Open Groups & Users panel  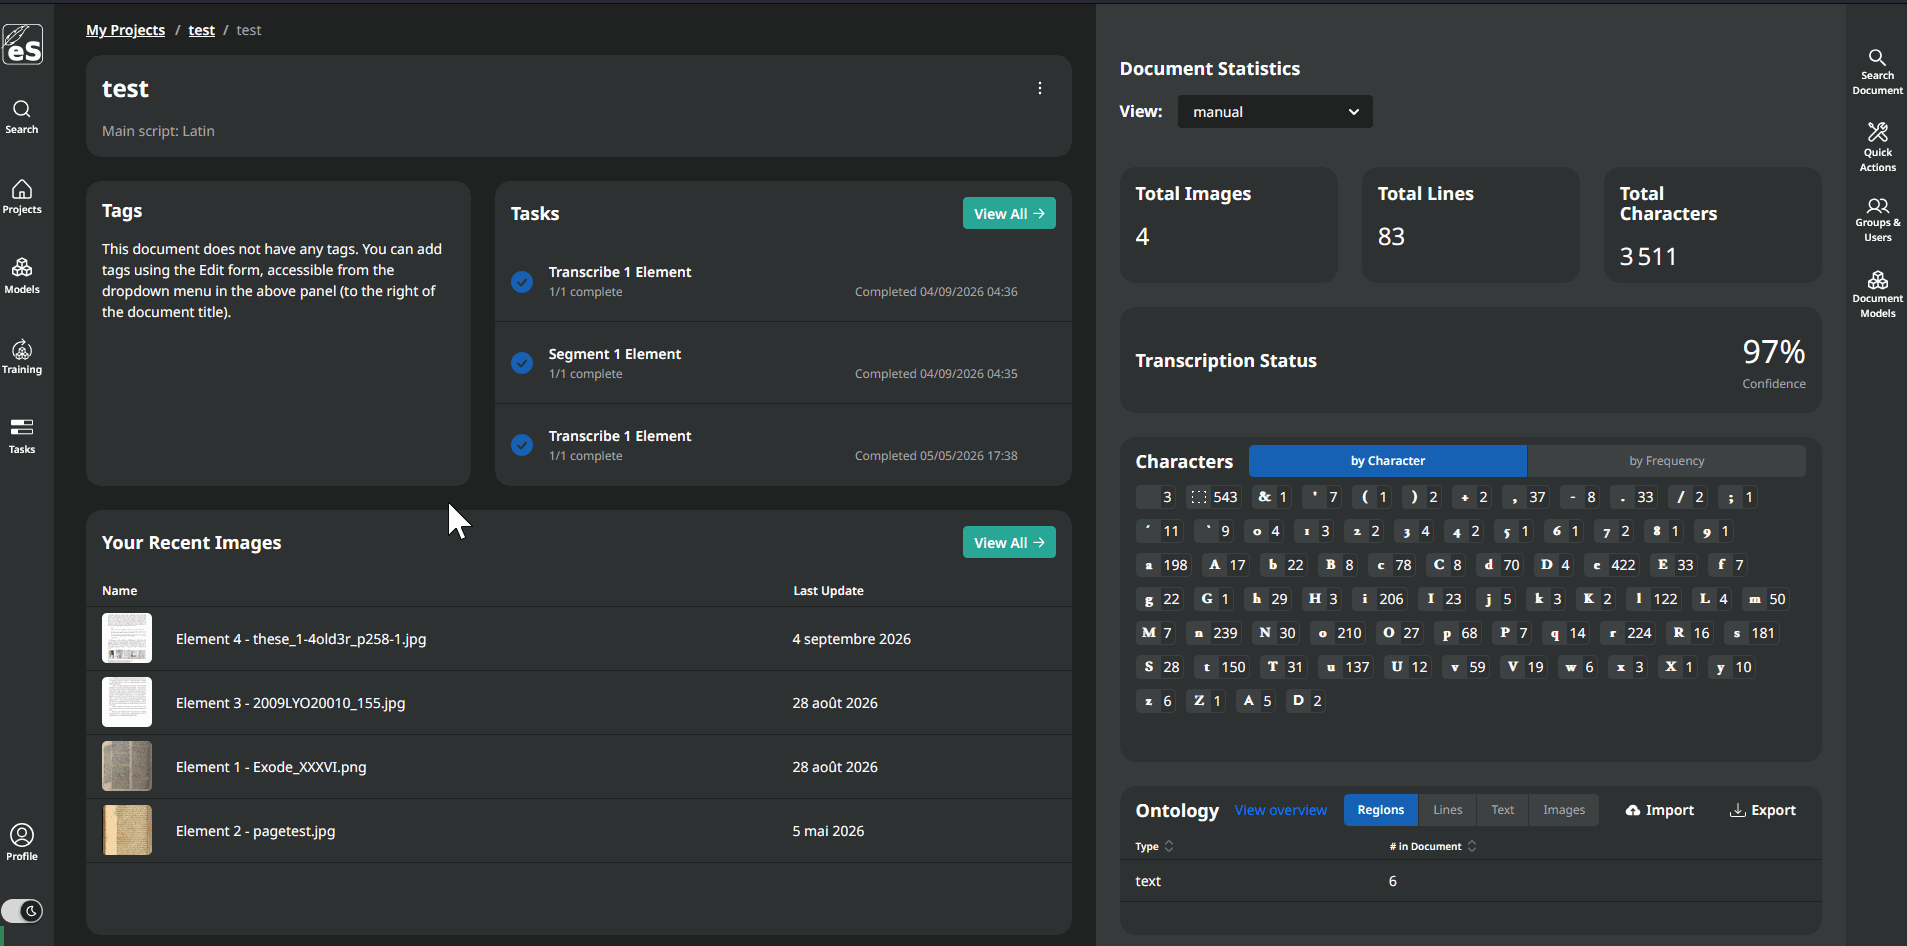1877,220
